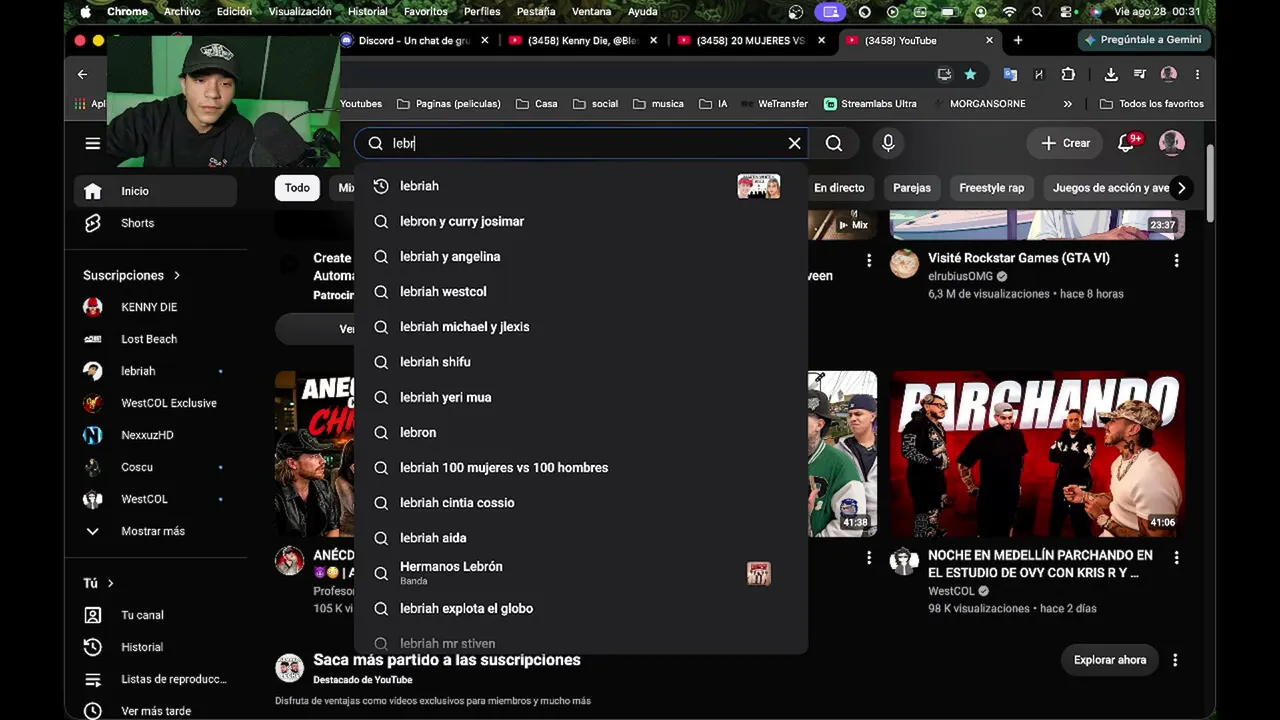Open options for NOCHE EN MEDELLÍN video
The image size is (1280, 720).
click(1176, 557)
